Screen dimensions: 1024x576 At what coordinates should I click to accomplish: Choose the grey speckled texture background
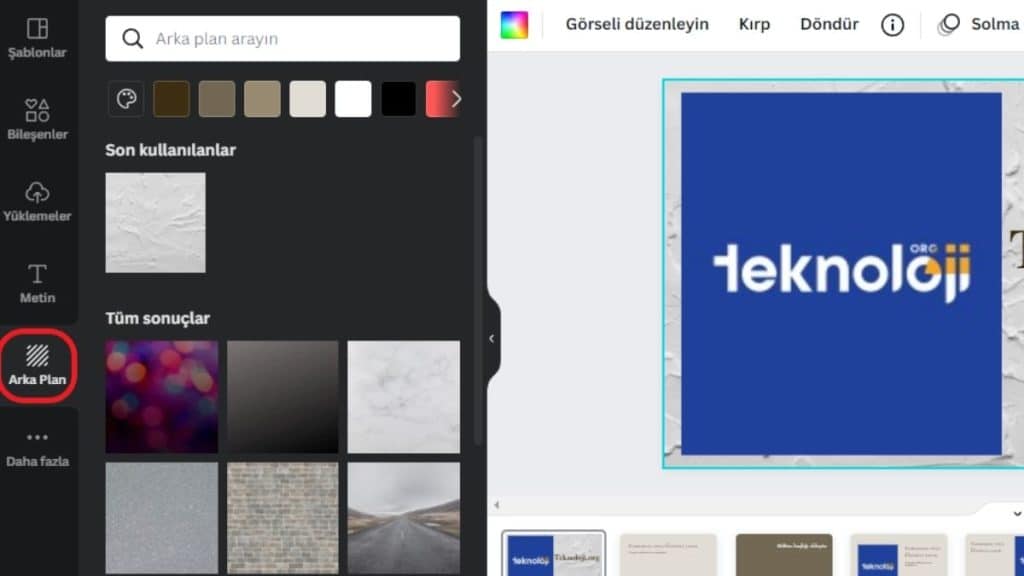tap(162, 518)
